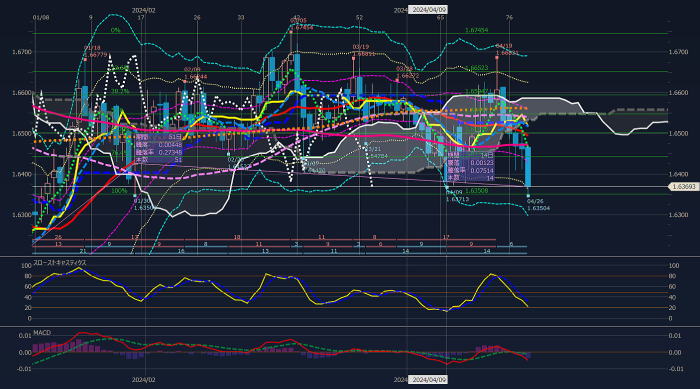
Task: Click bar count 76 on top axis
Action: pyautogui.click(x=509, y=17)
